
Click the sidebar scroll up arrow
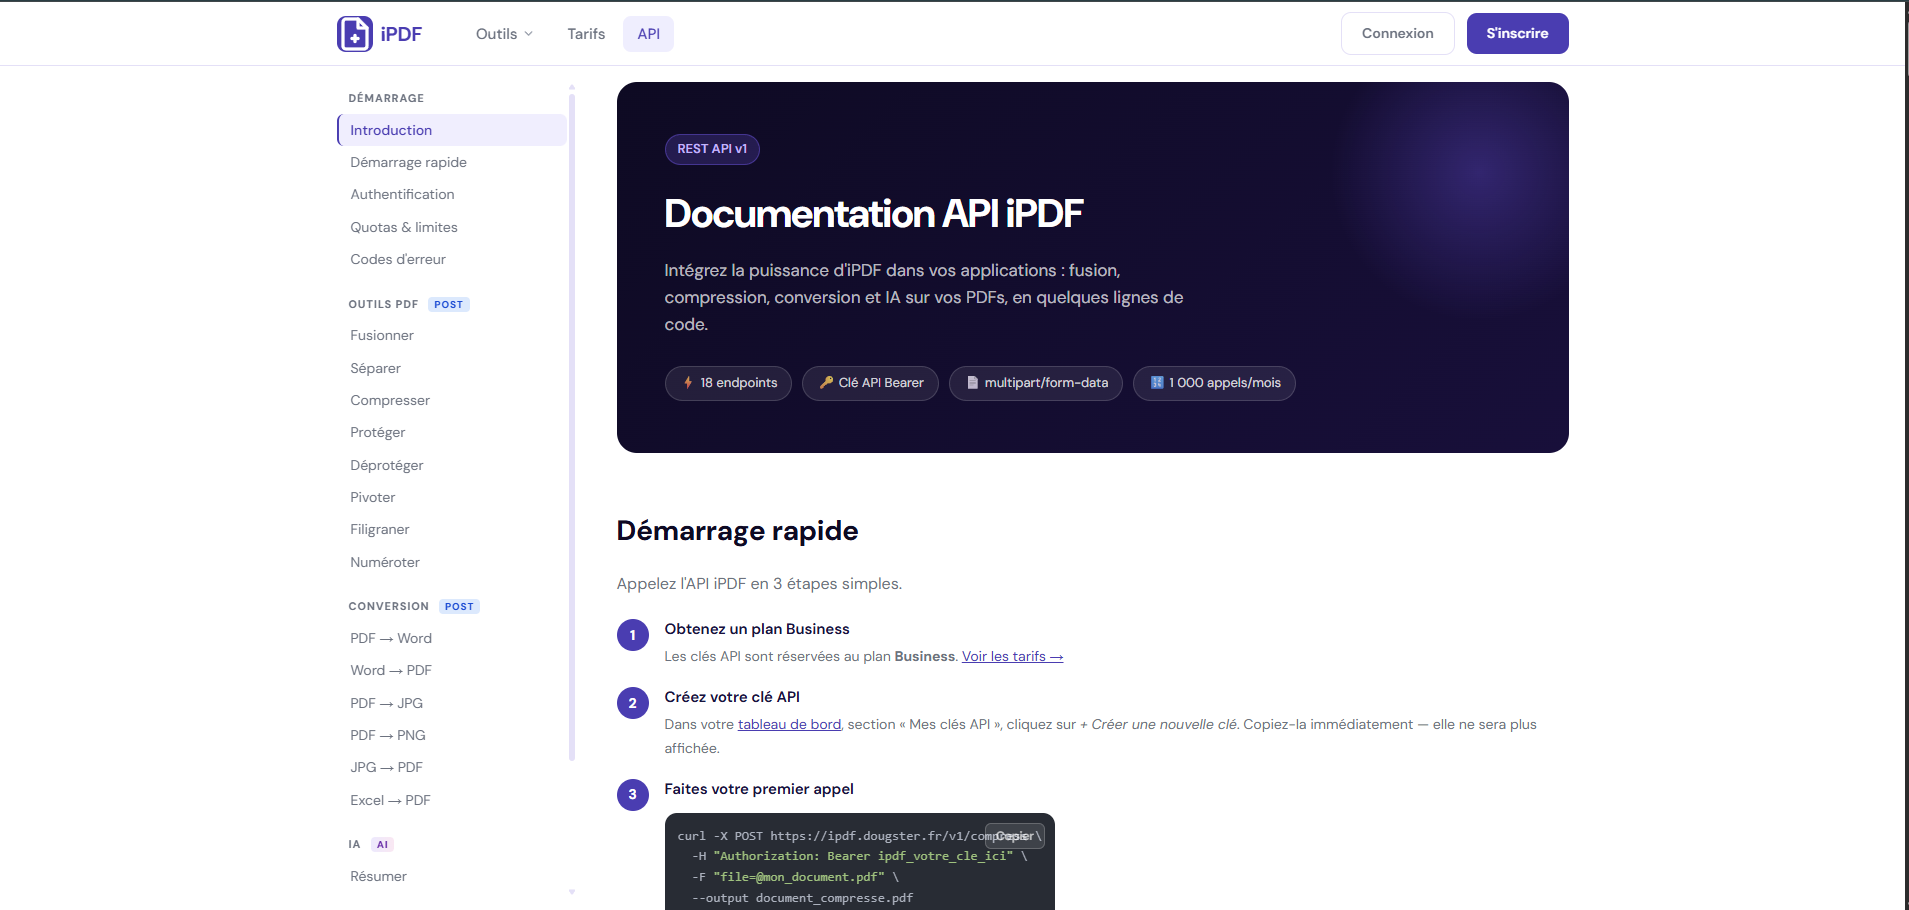[572, 87]
